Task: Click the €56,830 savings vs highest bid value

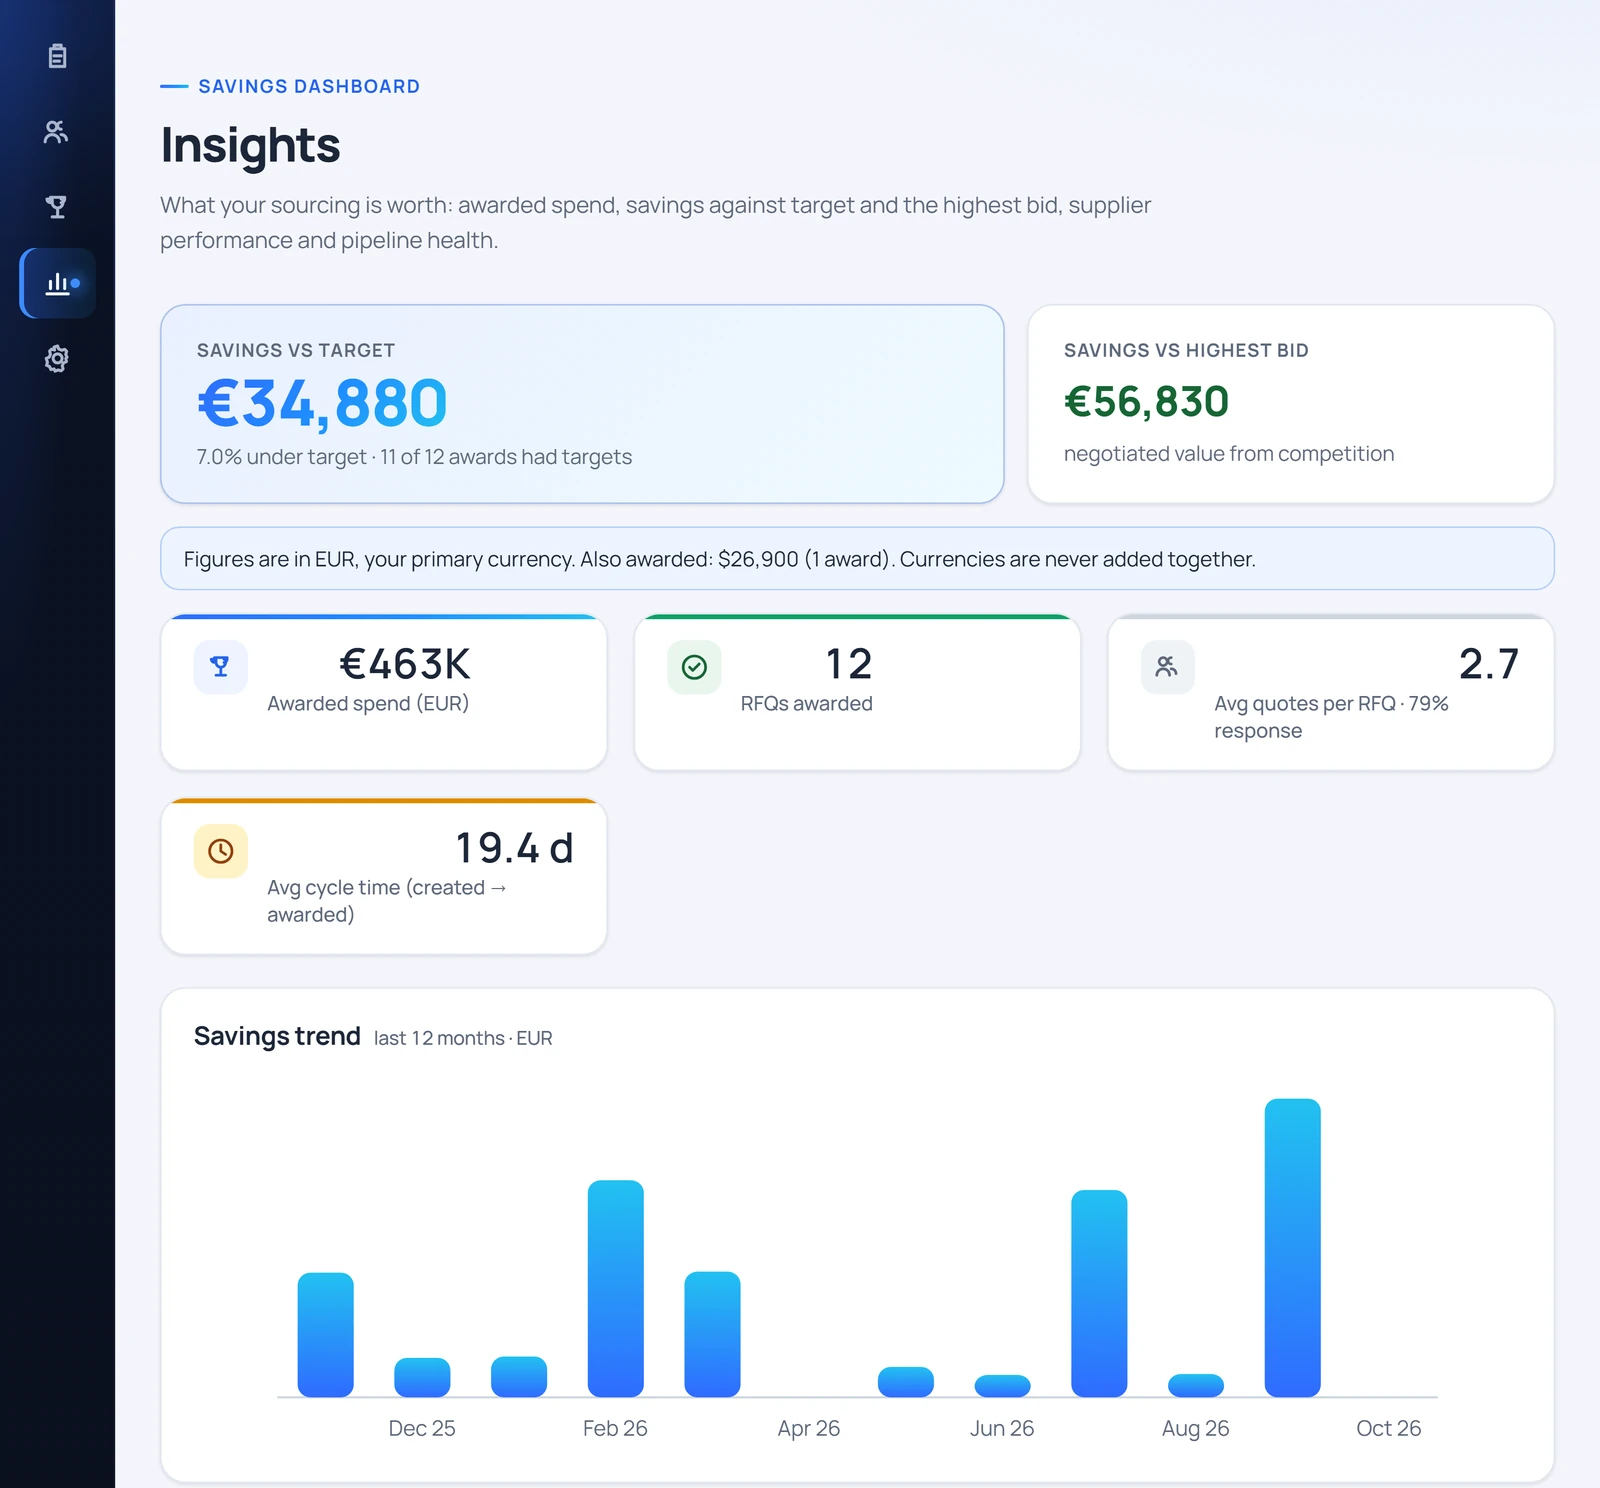Action: [x=1147, y=402]
